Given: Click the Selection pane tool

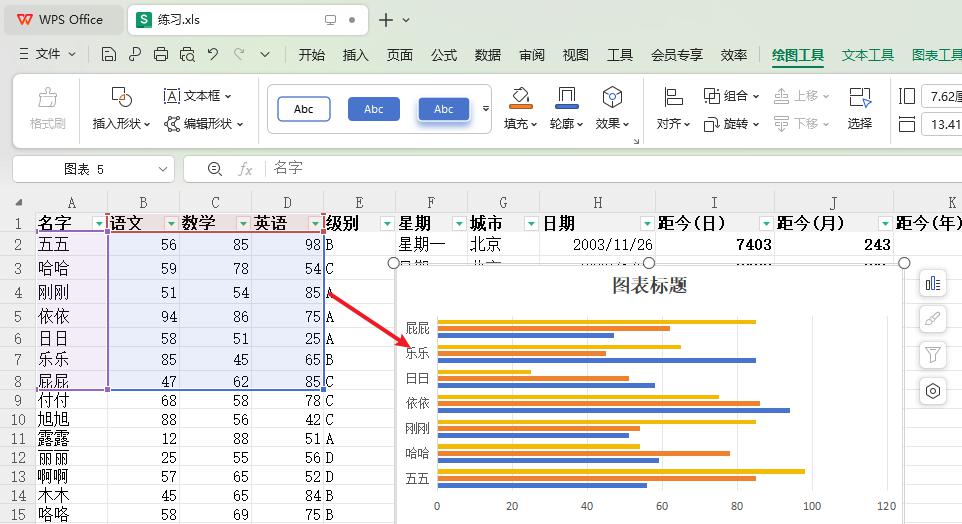Looking at the screenshot, I should coord(860,109).
